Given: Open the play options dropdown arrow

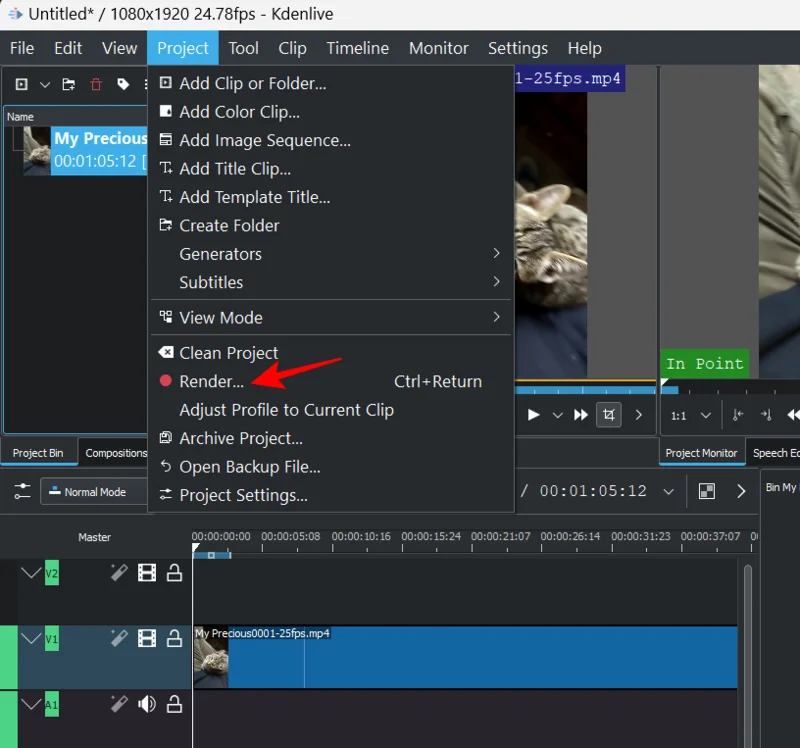Looking at the screenshot, I should point(558,415).
